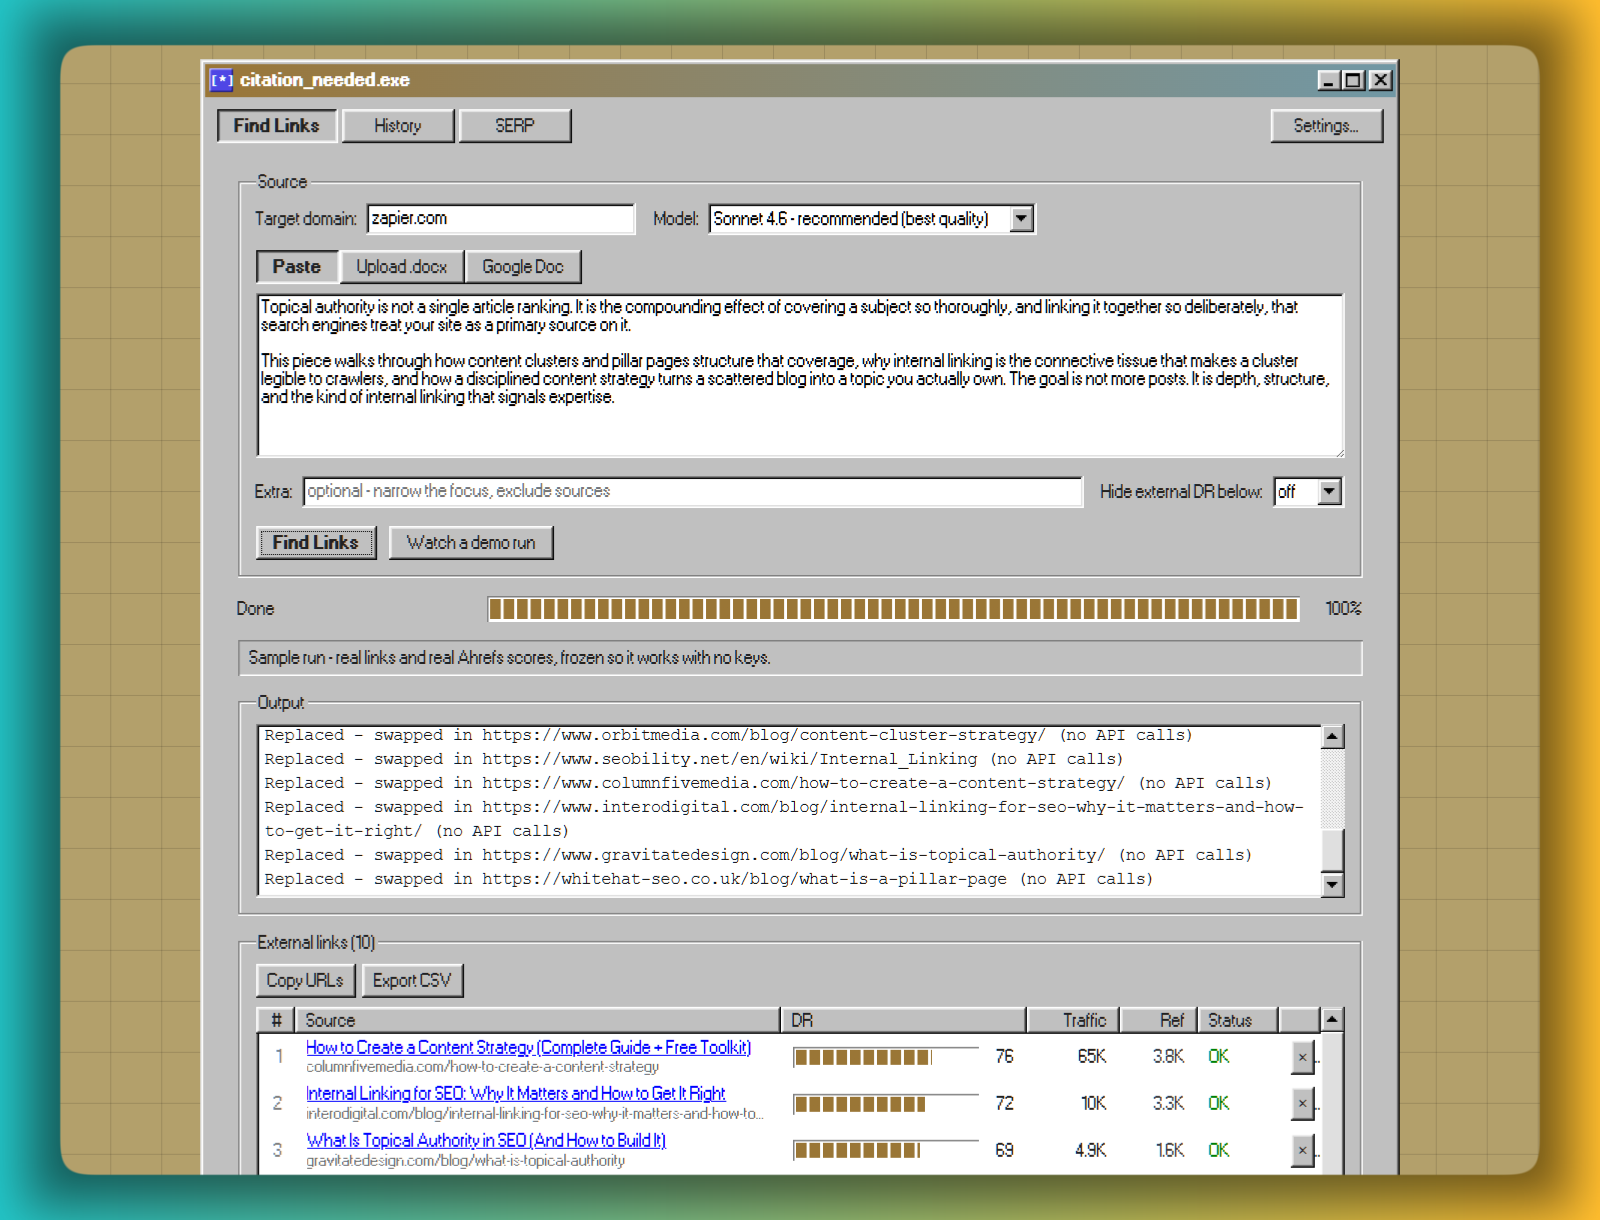Sort by the # column header

(276, 1021)
